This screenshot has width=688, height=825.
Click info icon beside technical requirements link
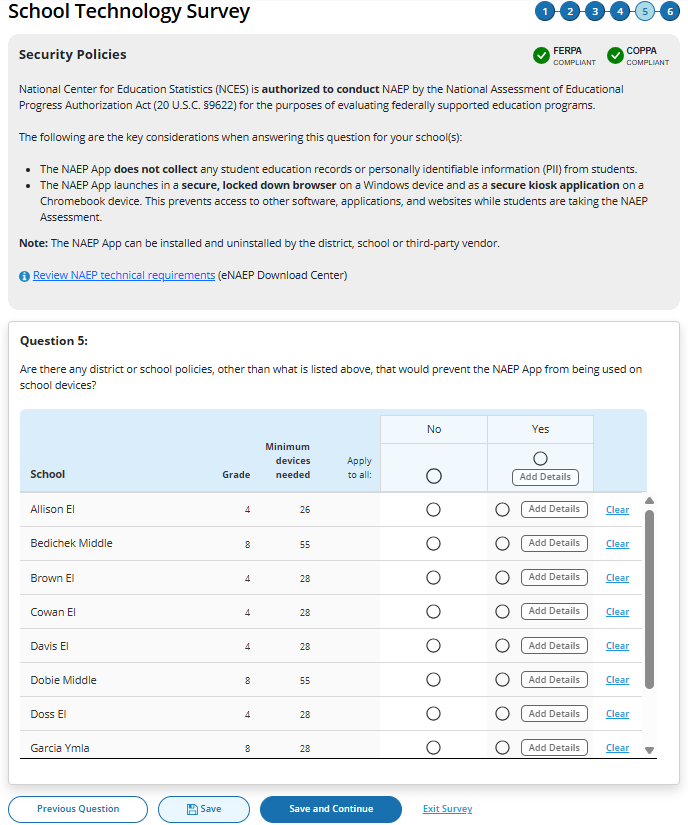click(x=24, y=276)
